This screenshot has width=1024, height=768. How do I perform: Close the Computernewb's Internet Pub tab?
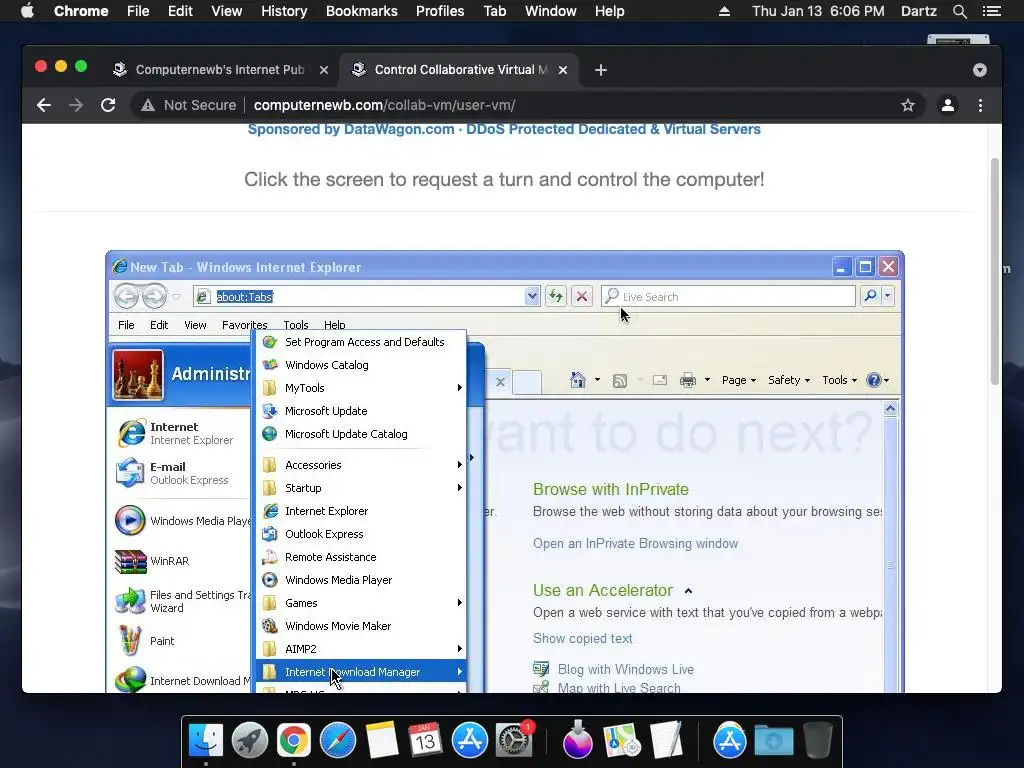pos(323,70)
